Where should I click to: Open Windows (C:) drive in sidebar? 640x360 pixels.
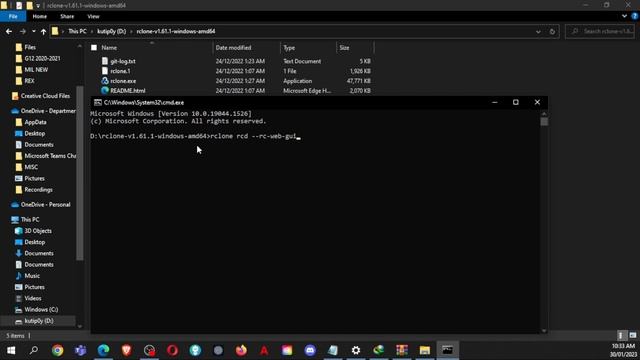[41, 310]
